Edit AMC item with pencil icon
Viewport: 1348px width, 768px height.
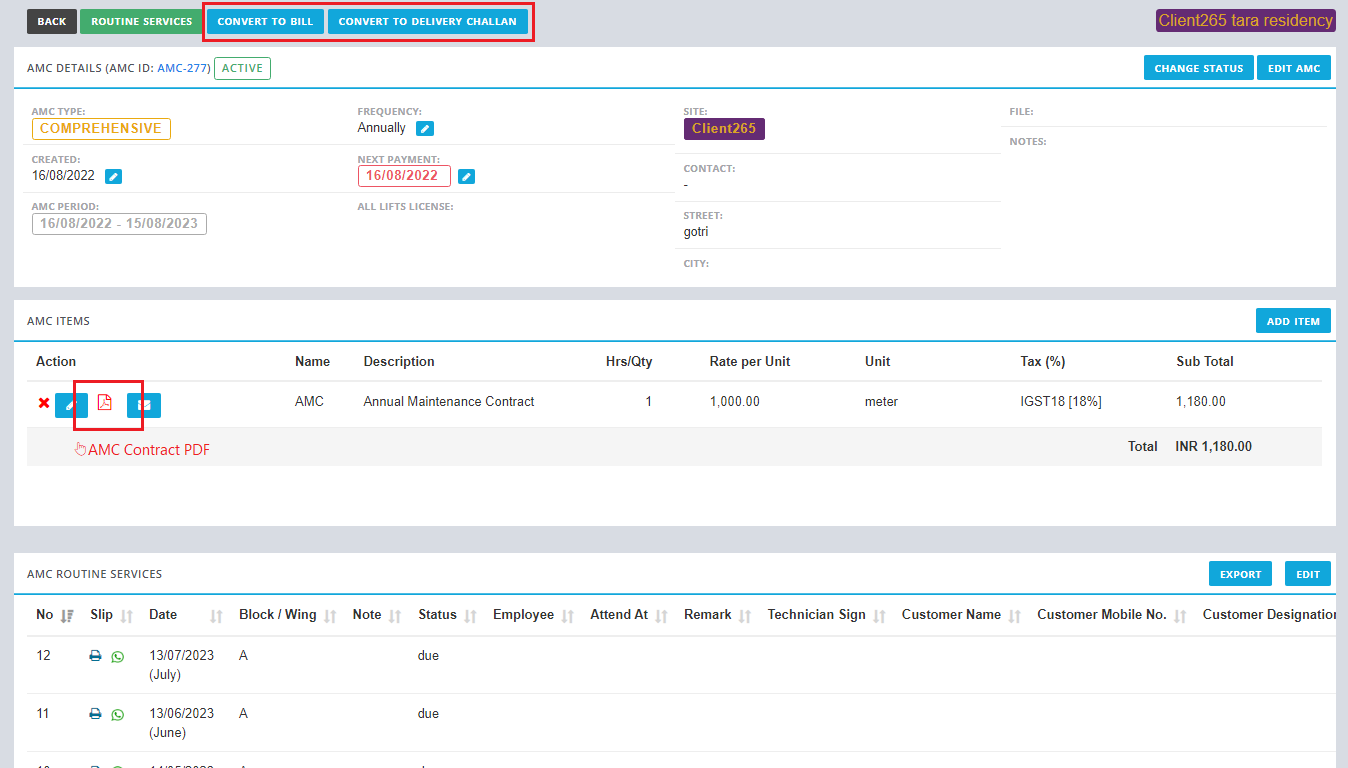click(71, 405)
